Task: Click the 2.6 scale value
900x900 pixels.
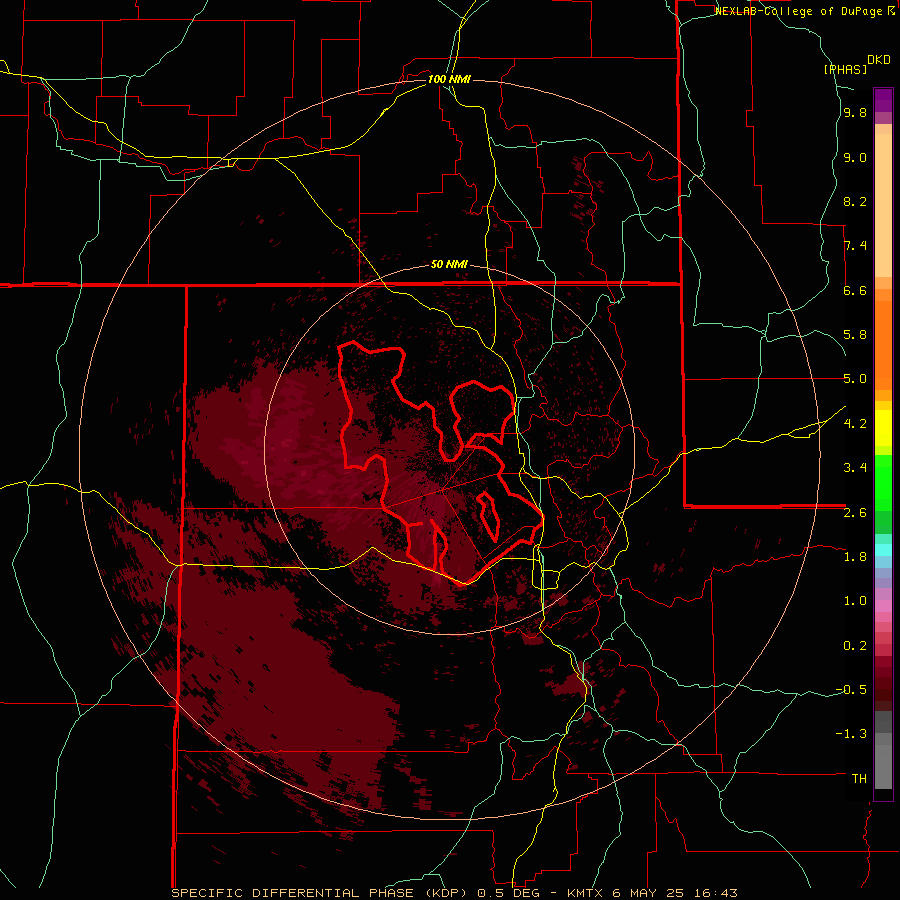Action: click(855, 513)
